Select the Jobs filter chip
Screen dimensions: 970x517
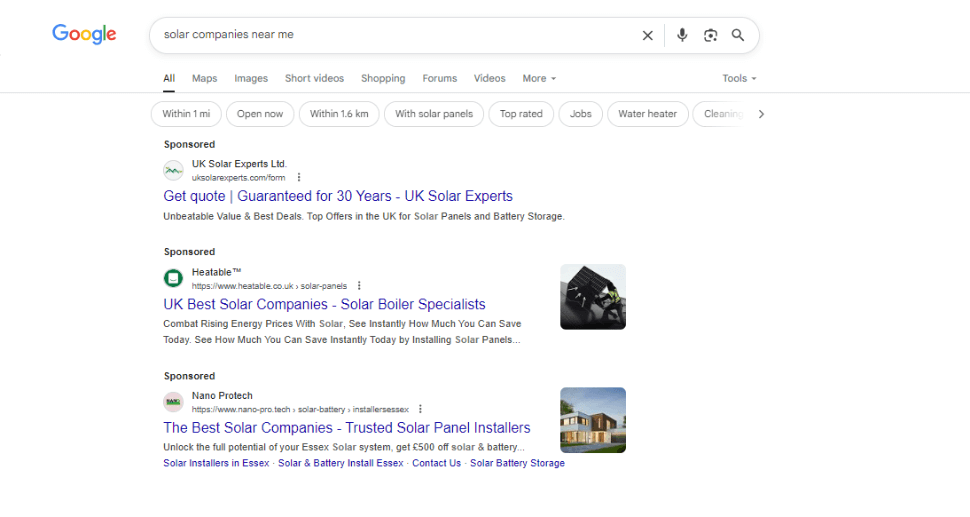580,114
